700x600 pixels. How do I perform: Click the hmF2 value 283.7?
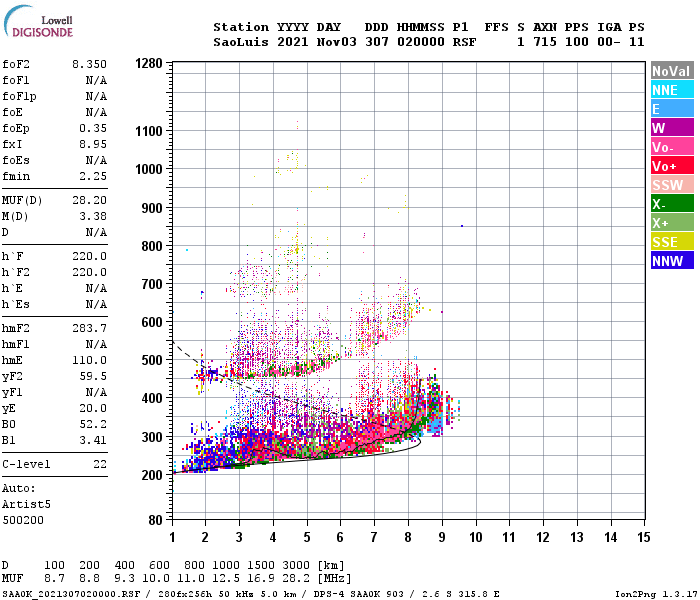coord(89,328)
